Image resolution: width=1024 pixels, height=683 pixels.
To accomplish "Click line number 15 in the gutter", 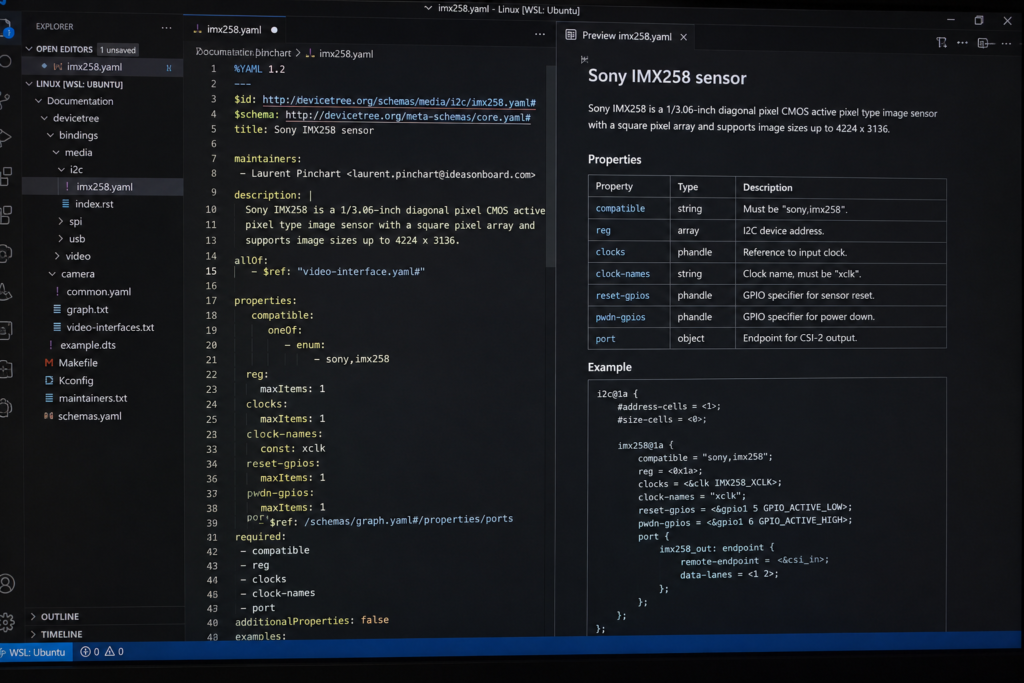I will tap(211, 271).
